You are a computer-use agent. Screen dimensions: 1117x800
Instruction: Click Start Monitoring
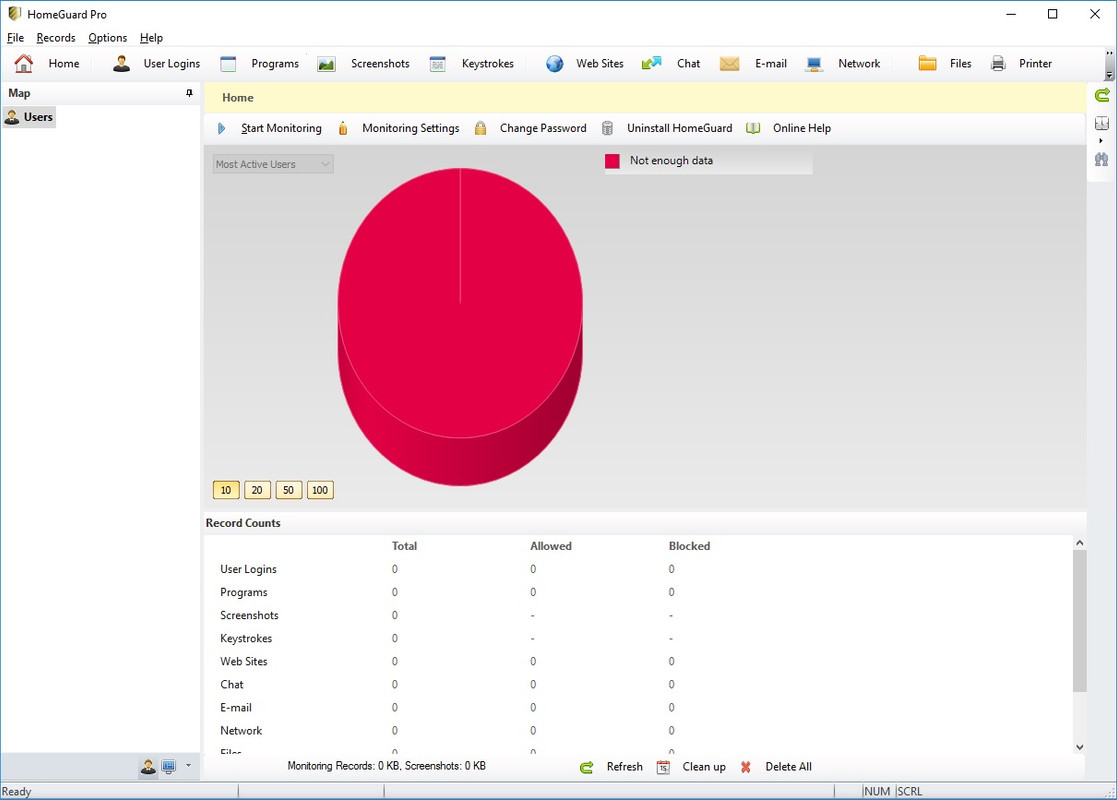tap(269, 128)
